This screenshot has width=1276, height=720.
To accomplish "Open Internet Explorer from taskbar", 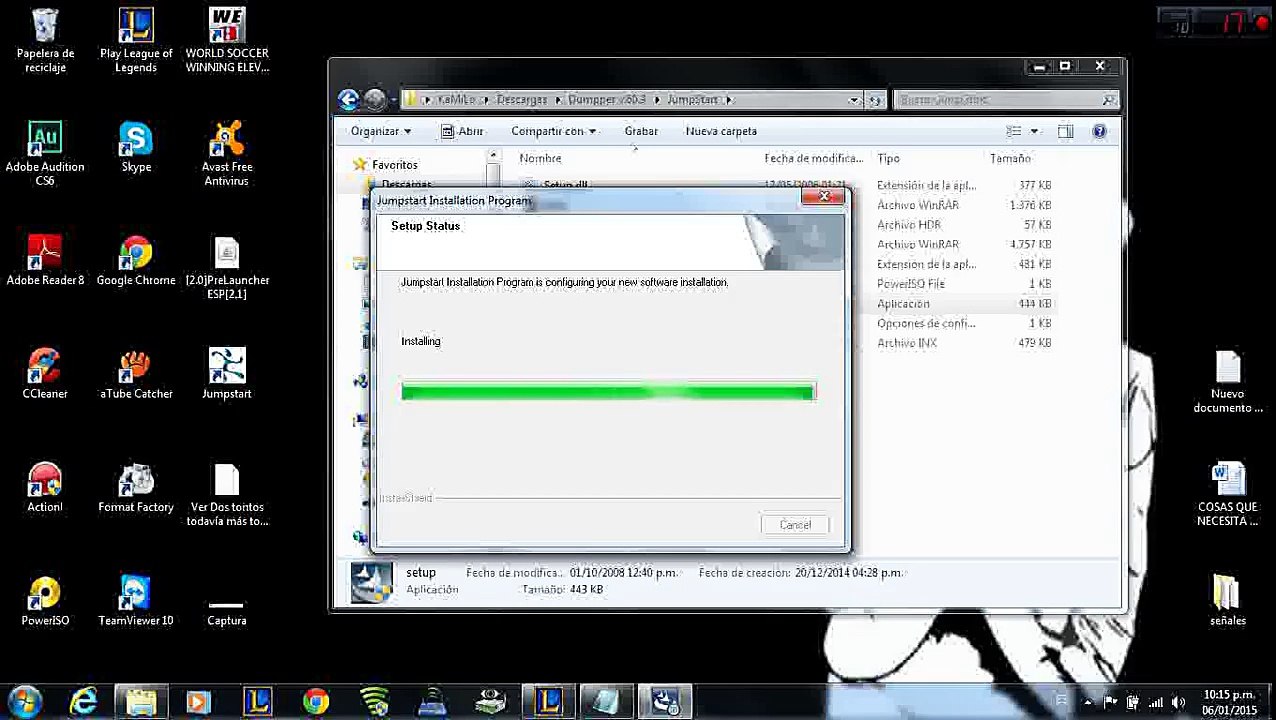I will [83, 702].
